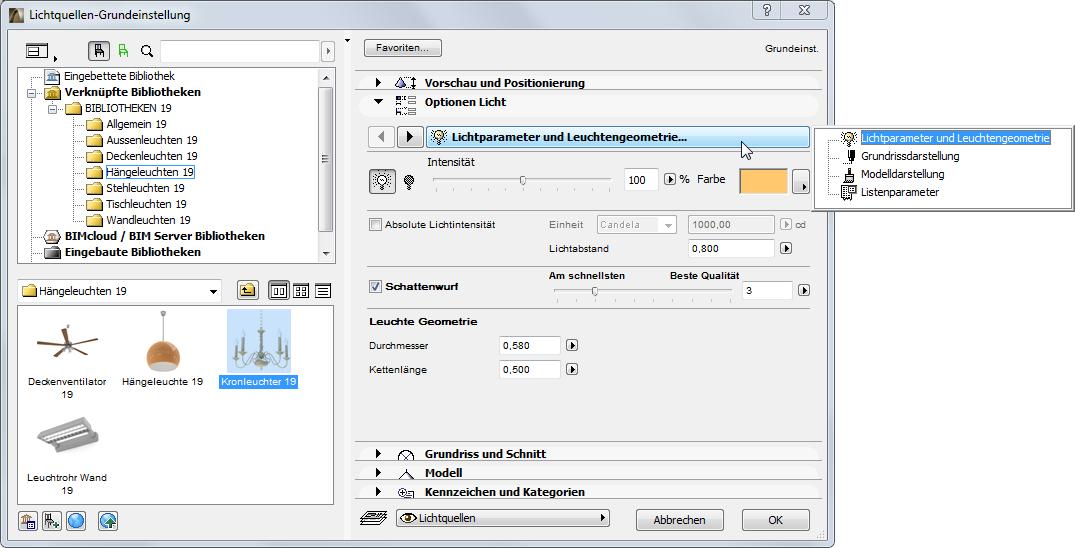
Task: Expand the Modell panel
Action: [x=378, y=473]
